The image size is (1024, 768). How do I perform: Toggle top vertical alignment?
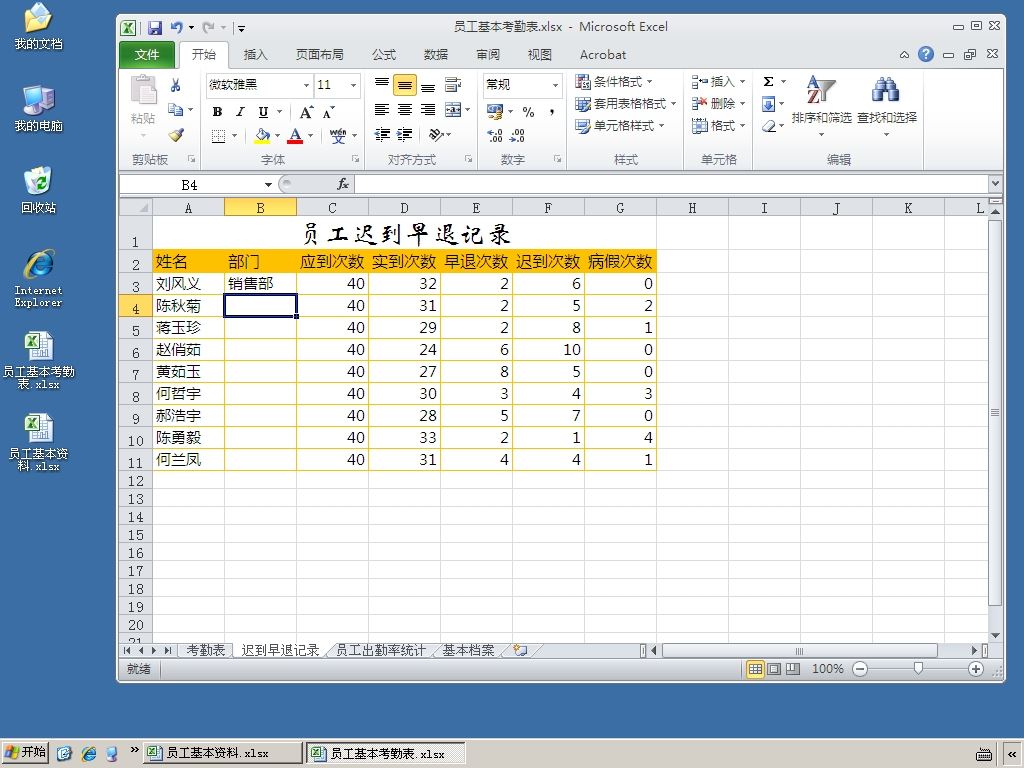point(382,85)
